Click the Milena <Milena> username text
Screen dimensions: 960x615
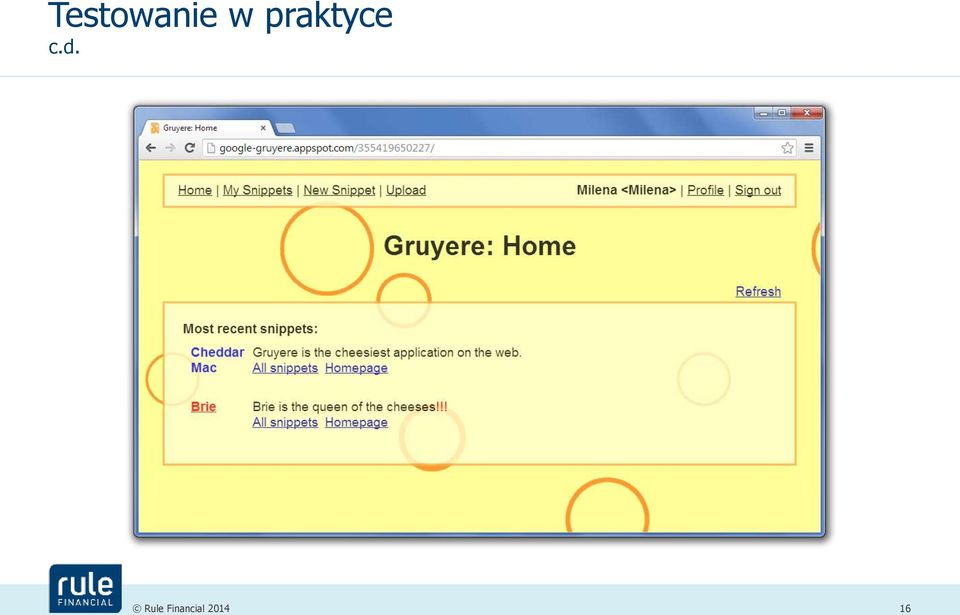[x=626, y=190]
